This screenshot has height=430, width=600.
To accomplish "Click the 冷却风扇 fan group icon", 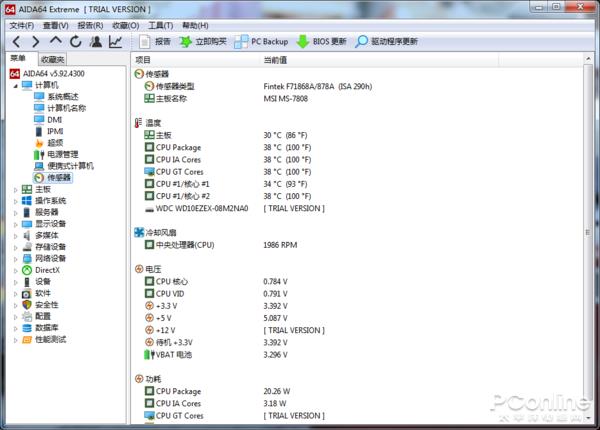I will 139,232.
